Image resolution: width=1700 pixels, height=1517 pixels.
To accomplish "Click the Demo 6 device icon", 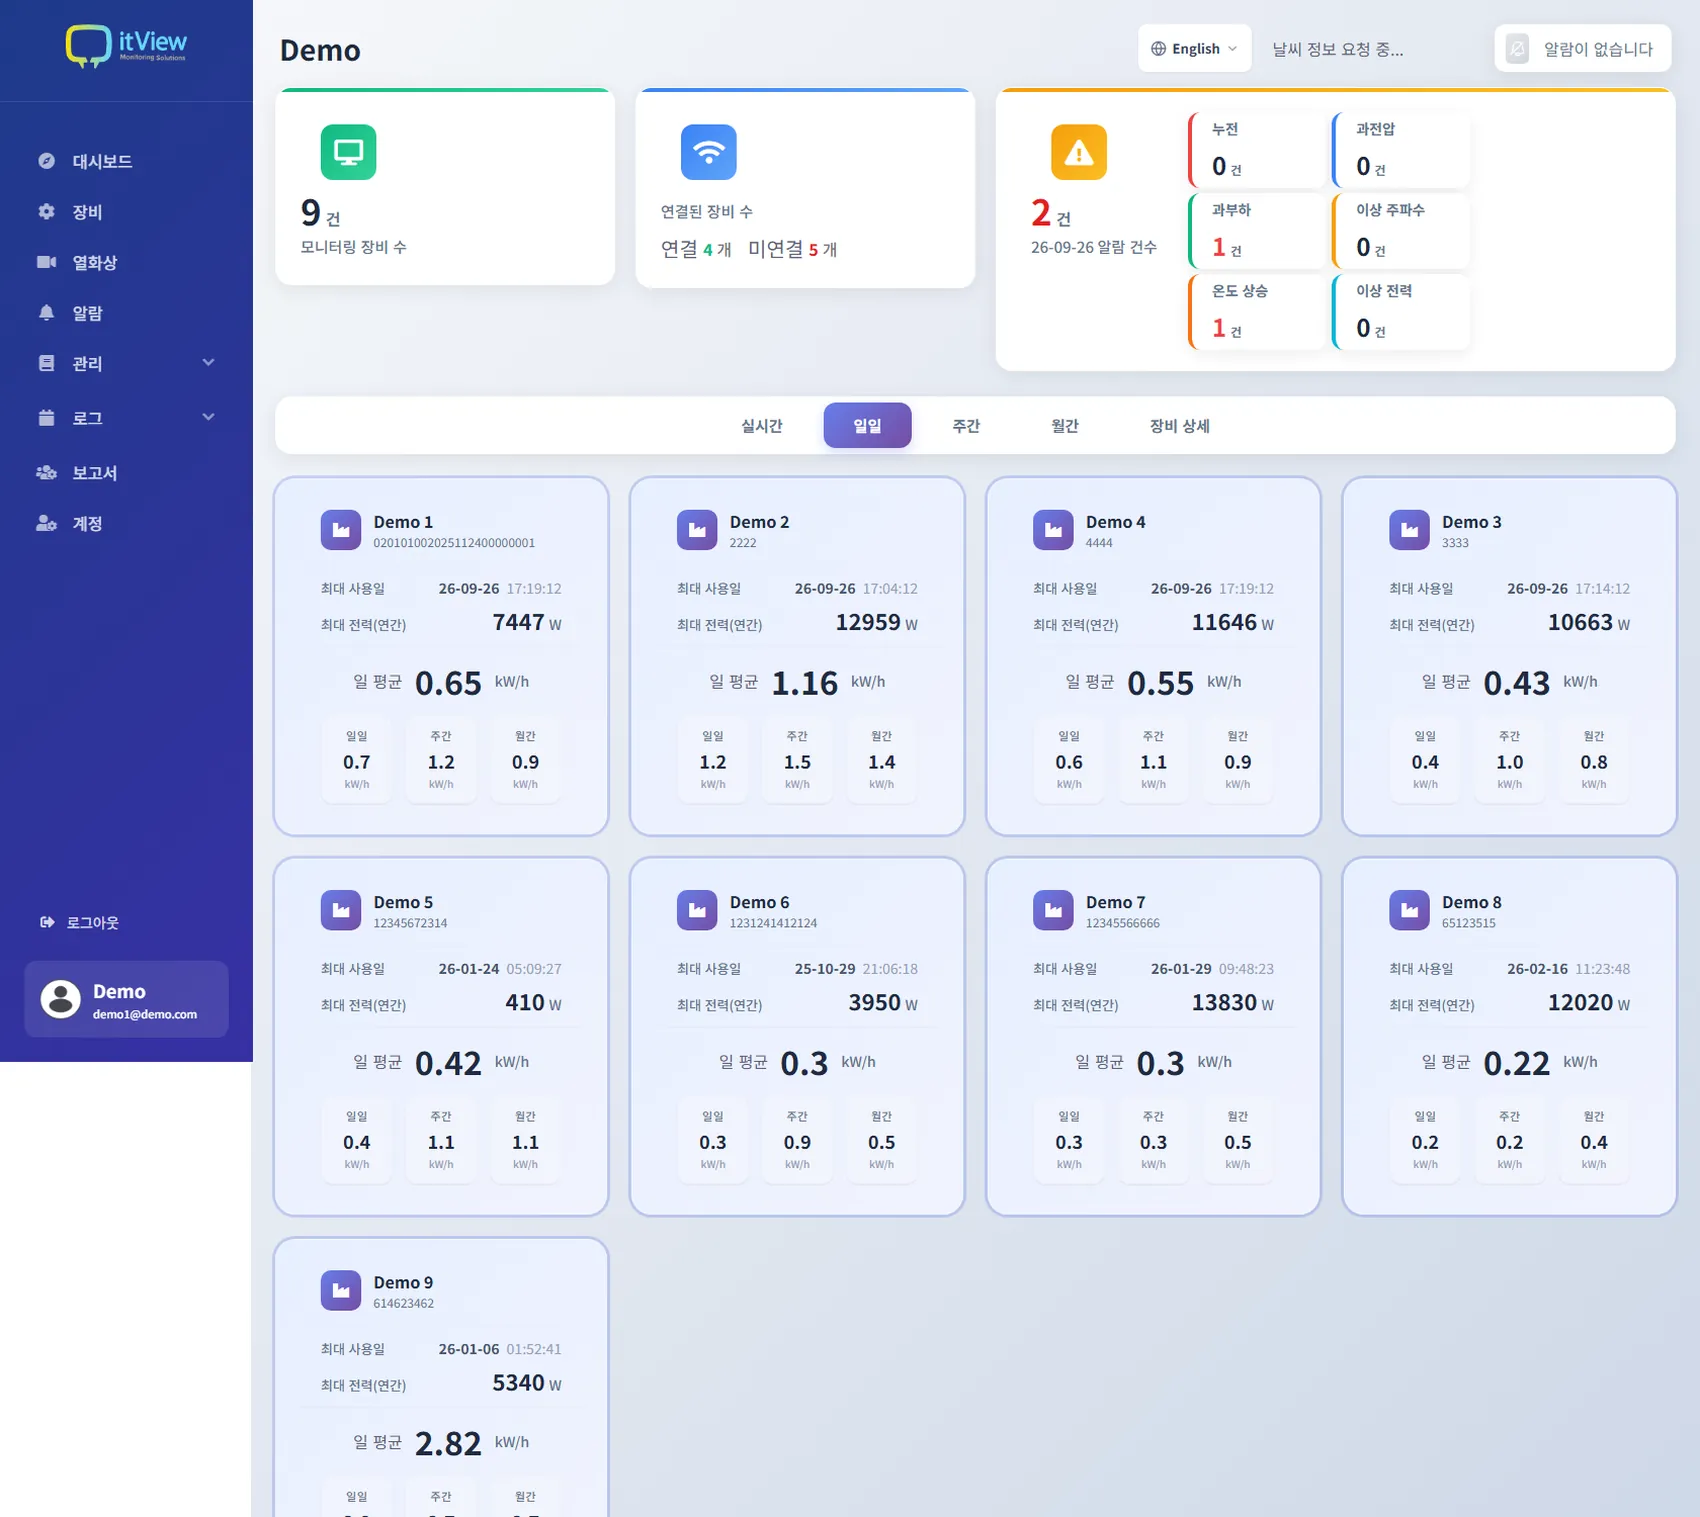I will [x=696, y=910].
